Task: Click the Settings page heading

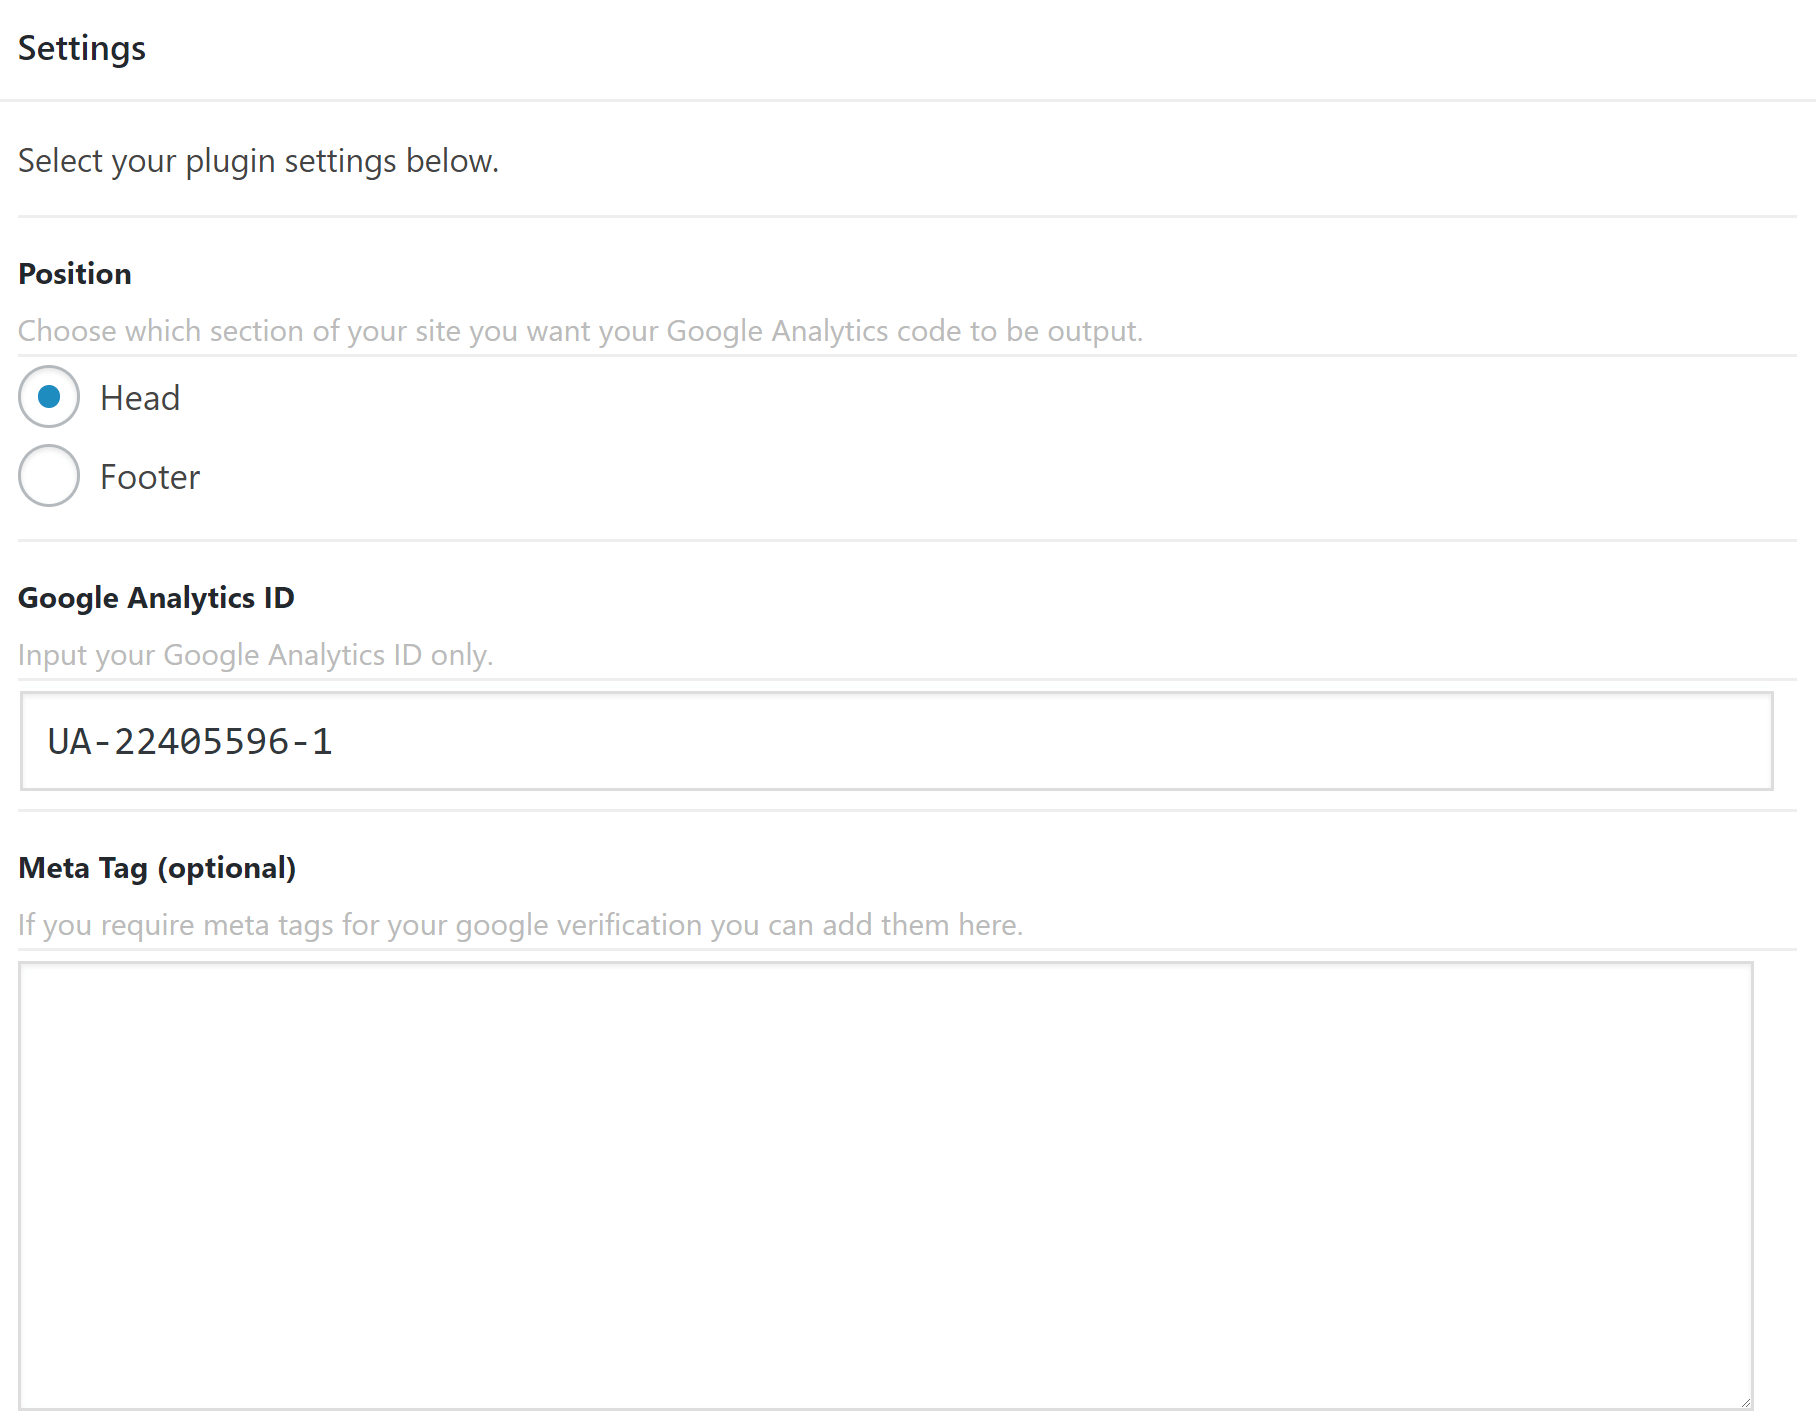Action: pos(81,47)
